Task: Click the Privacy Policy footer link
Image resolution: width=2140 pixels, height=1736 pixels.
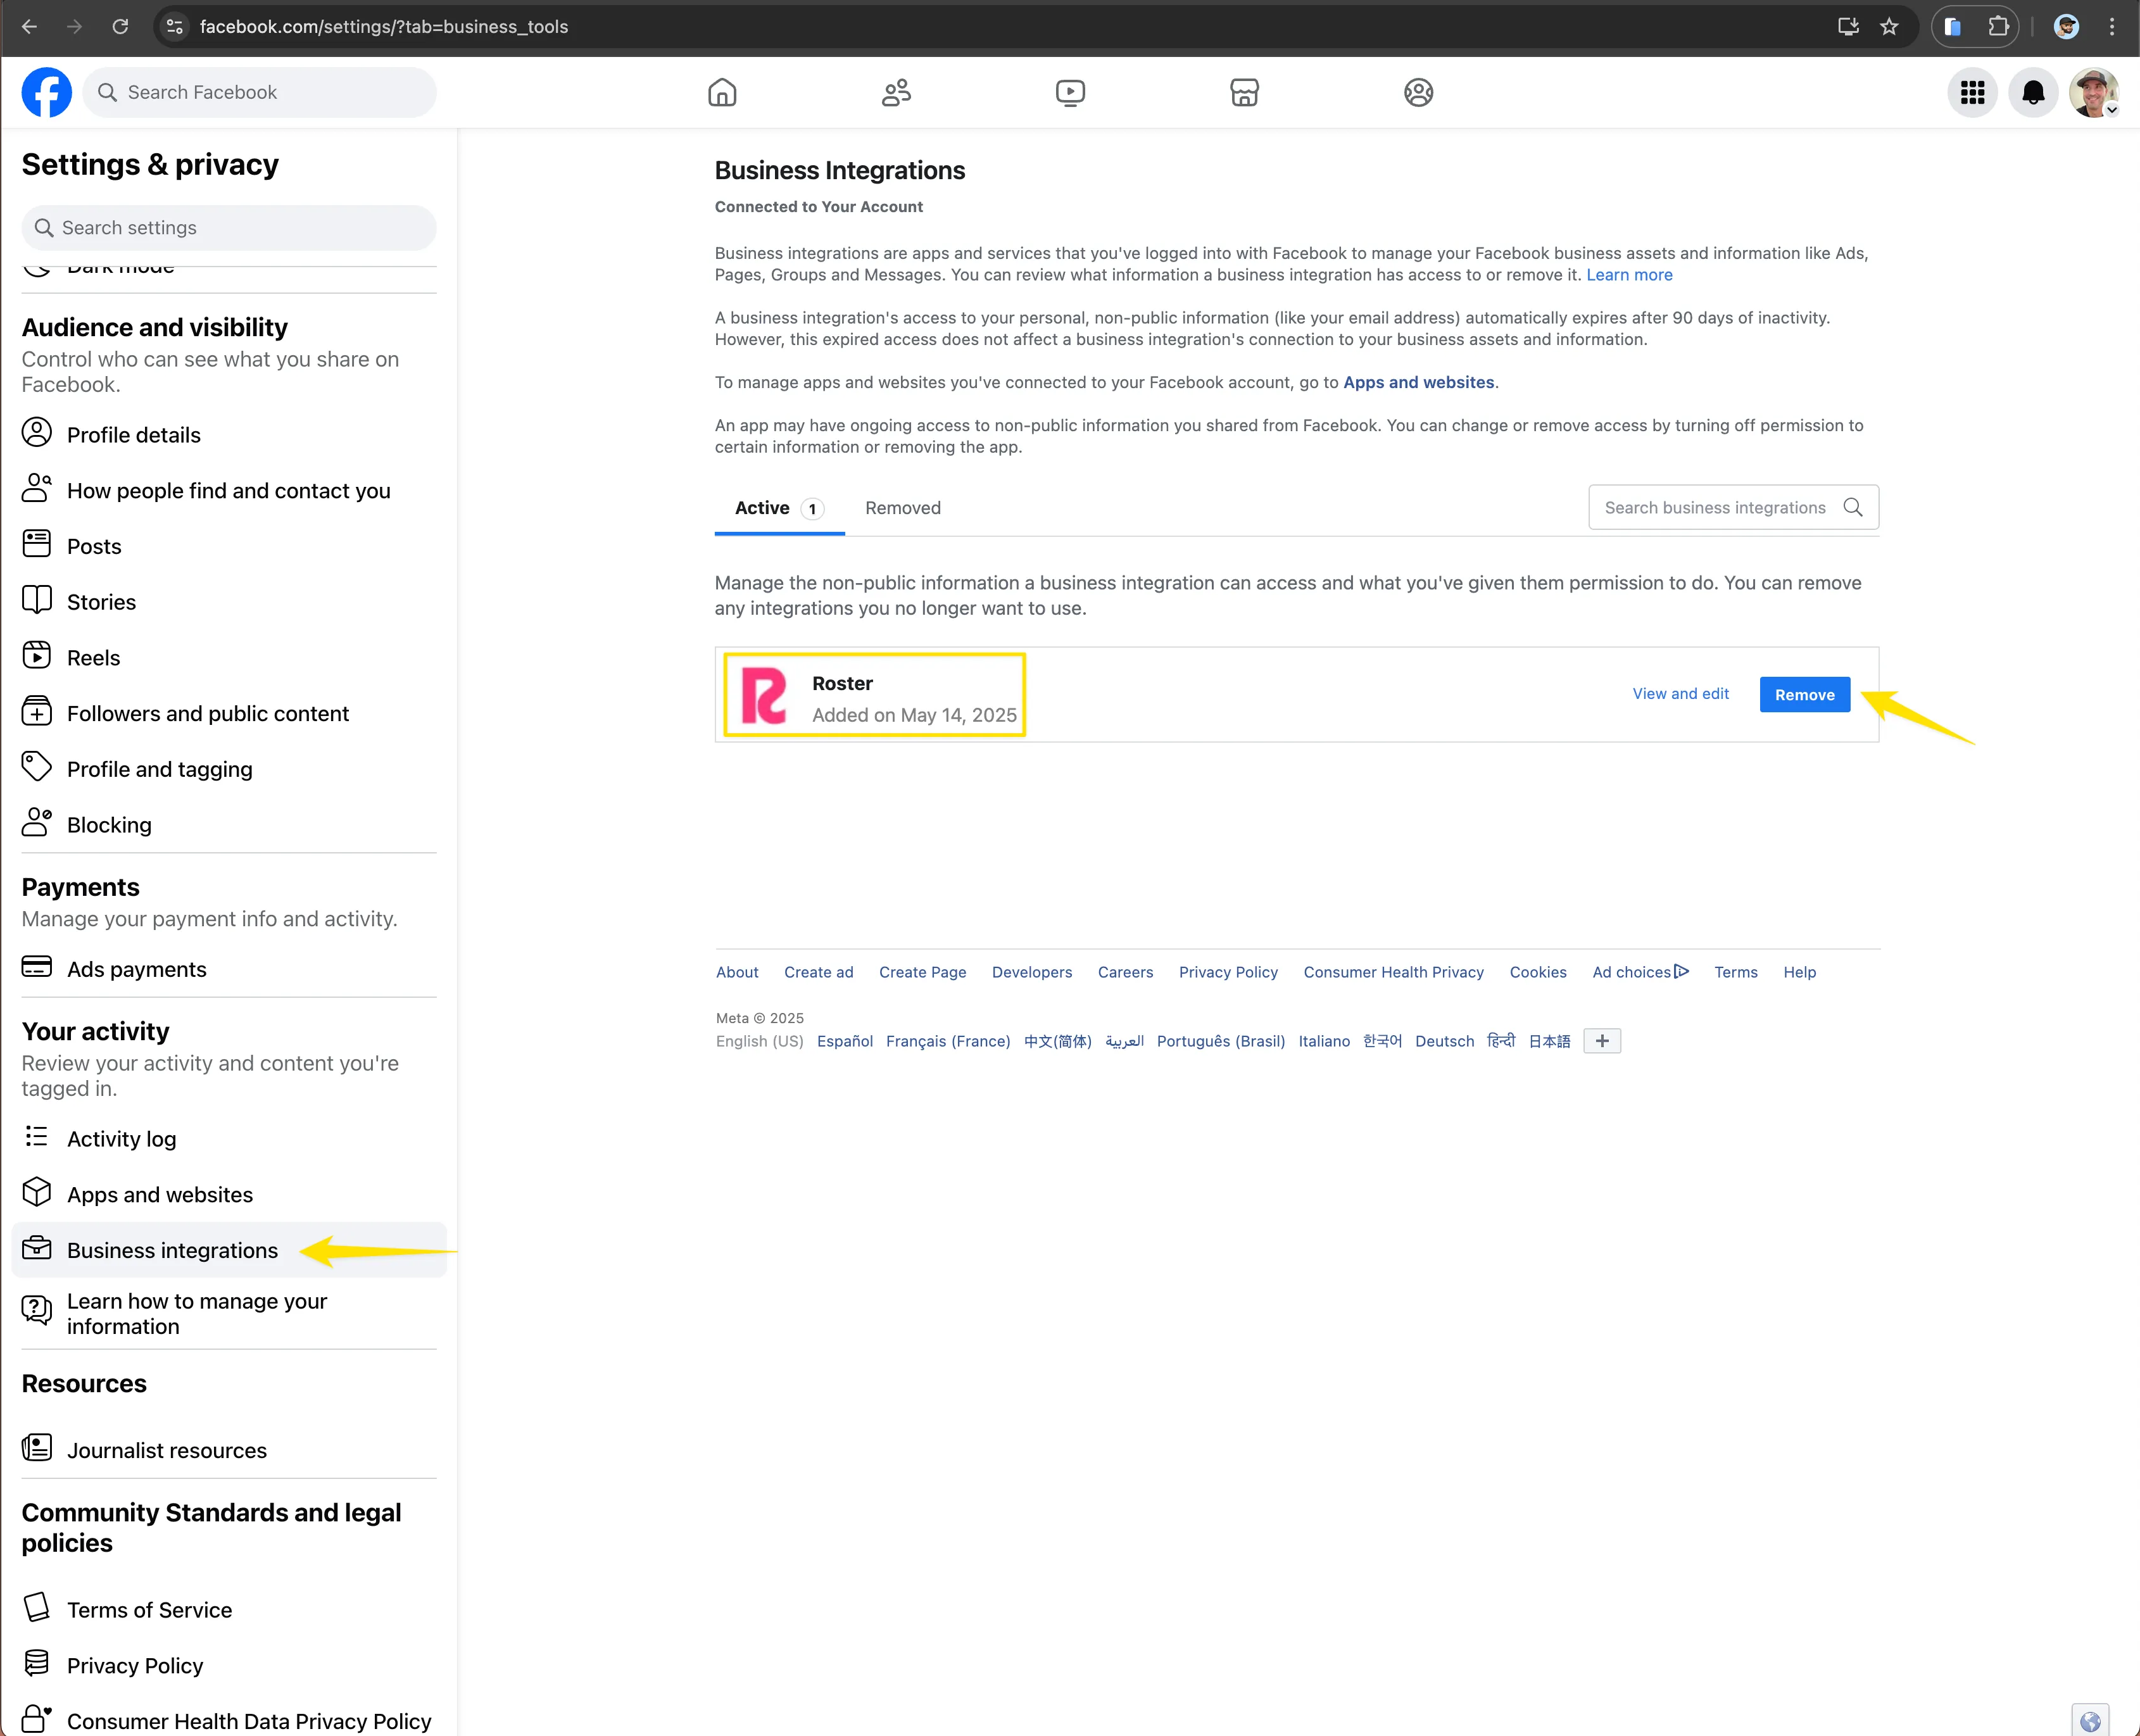Action: 1228,972
